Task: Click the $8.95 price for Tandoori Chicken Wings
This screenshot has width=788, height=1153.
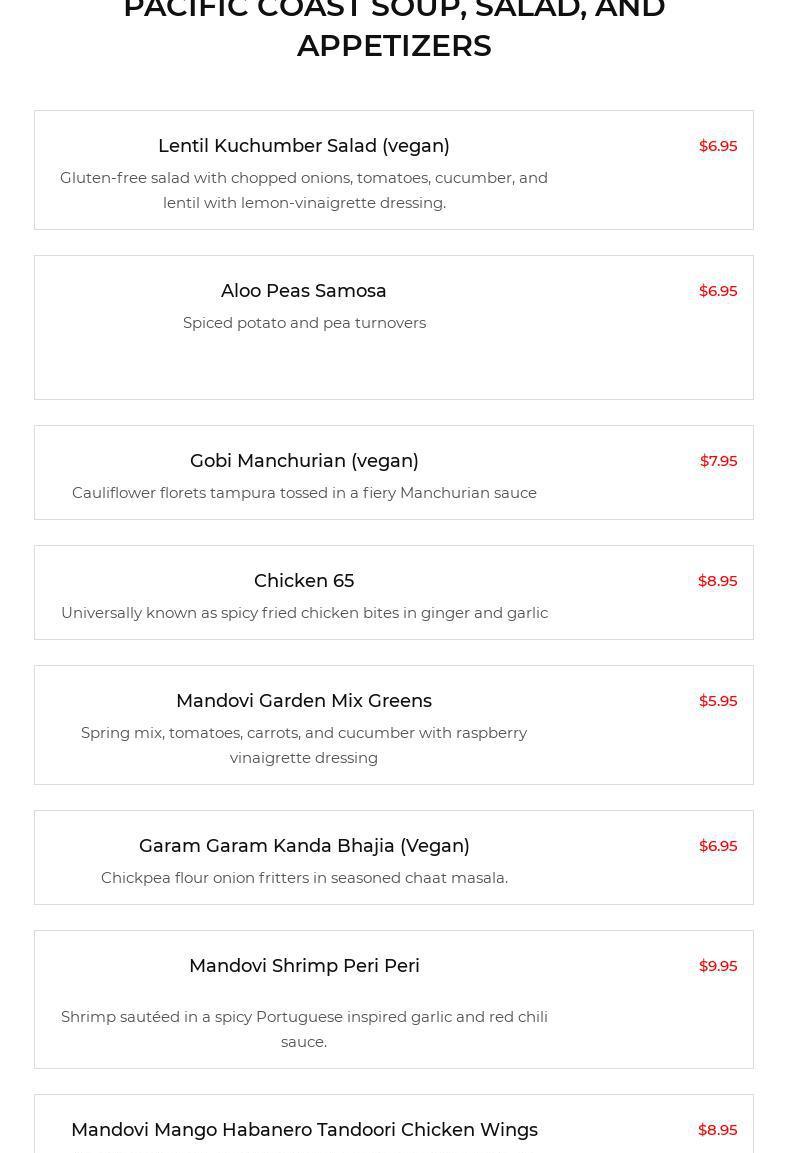Action: [717, 1130]
